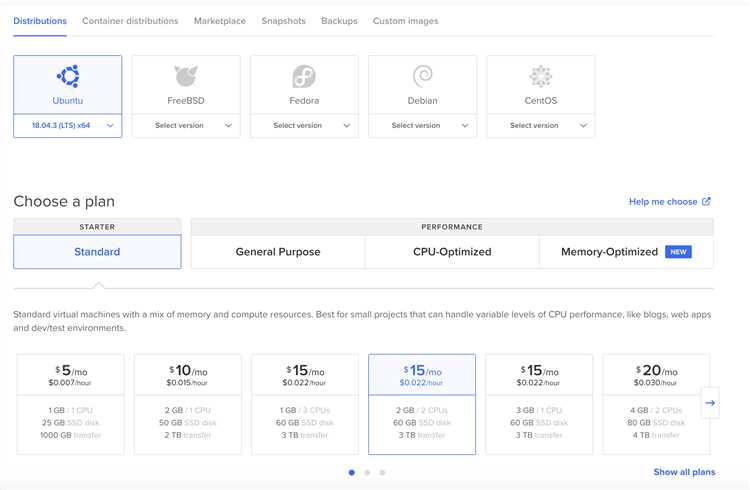Go to the first plans page dot

[x=352, y=472]
